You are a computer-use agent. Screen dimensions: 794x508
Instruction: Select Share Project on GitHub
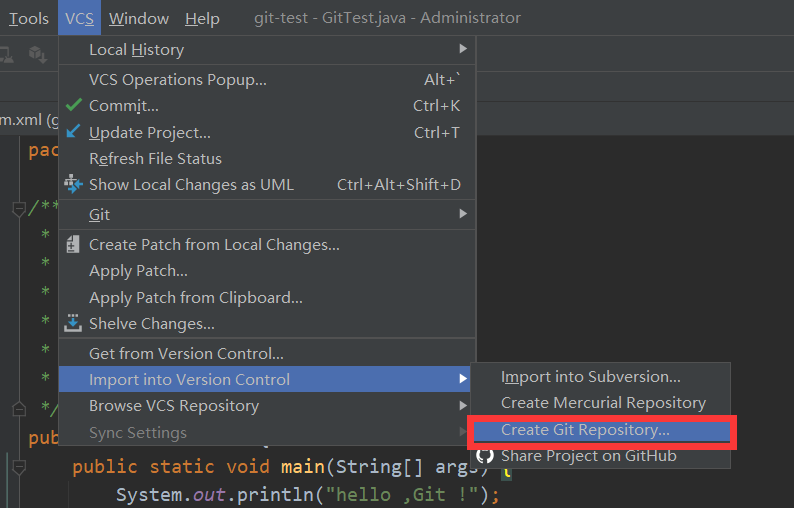[x=601, y=456]
